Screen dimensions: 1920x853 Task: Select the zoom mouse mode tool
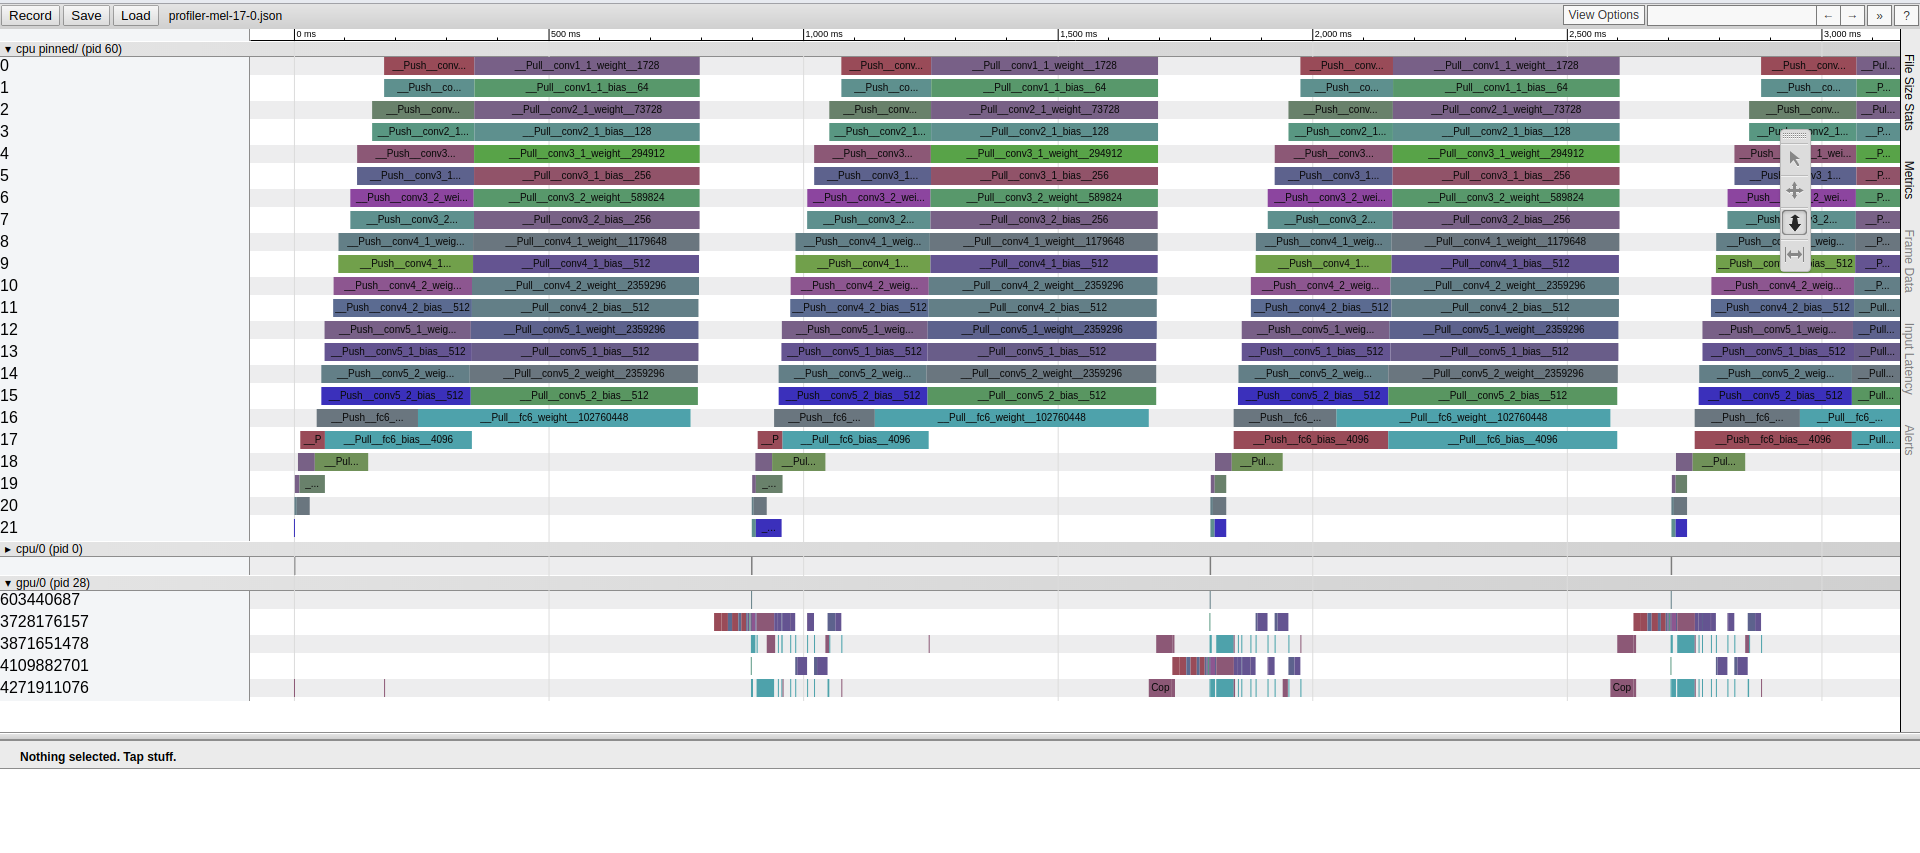pos(1795,223)
